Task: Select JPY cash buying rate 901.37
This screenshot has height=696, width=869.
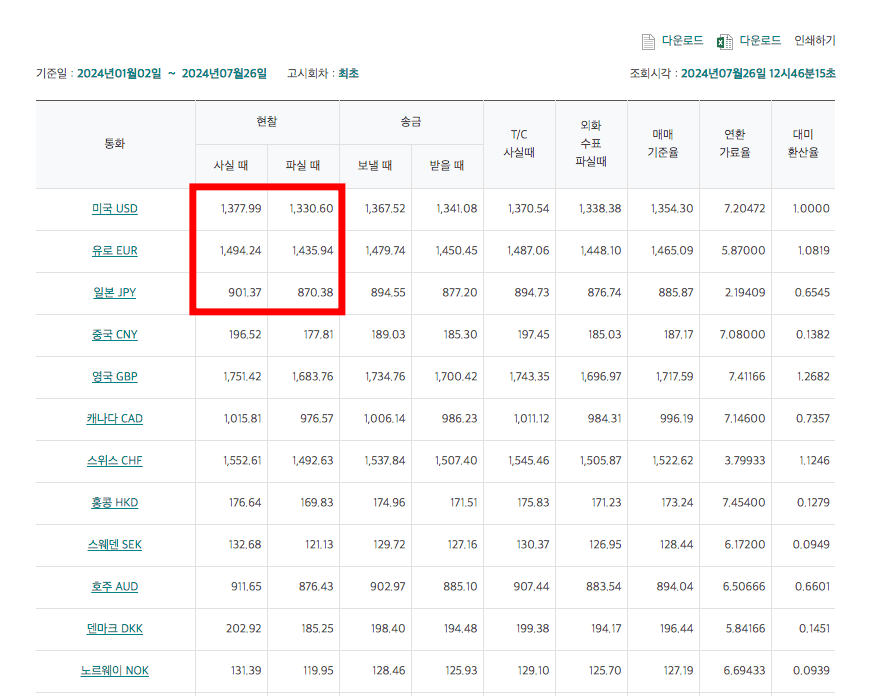Action: coord(245,293)
